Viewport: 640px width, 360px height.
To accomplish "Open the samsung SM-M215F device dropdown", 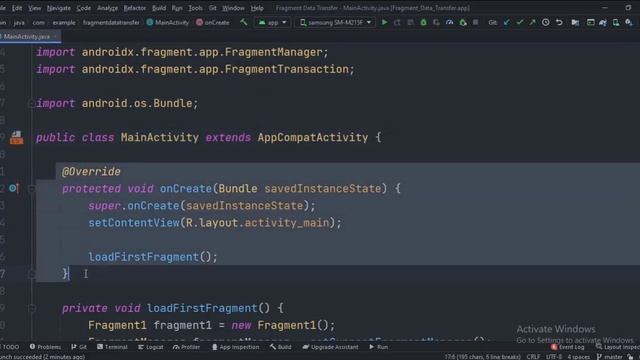I will [335, 22].
